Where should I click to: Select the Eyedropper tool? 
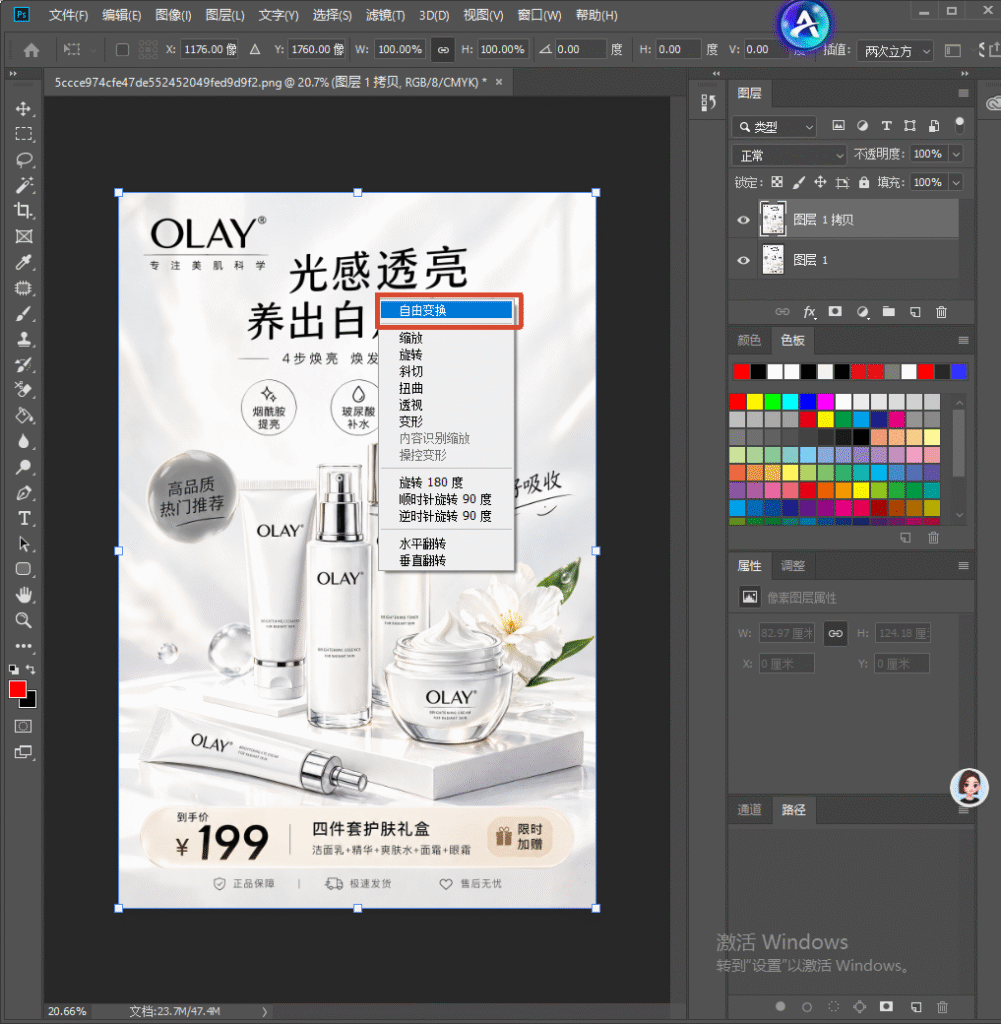click(24, 262)
